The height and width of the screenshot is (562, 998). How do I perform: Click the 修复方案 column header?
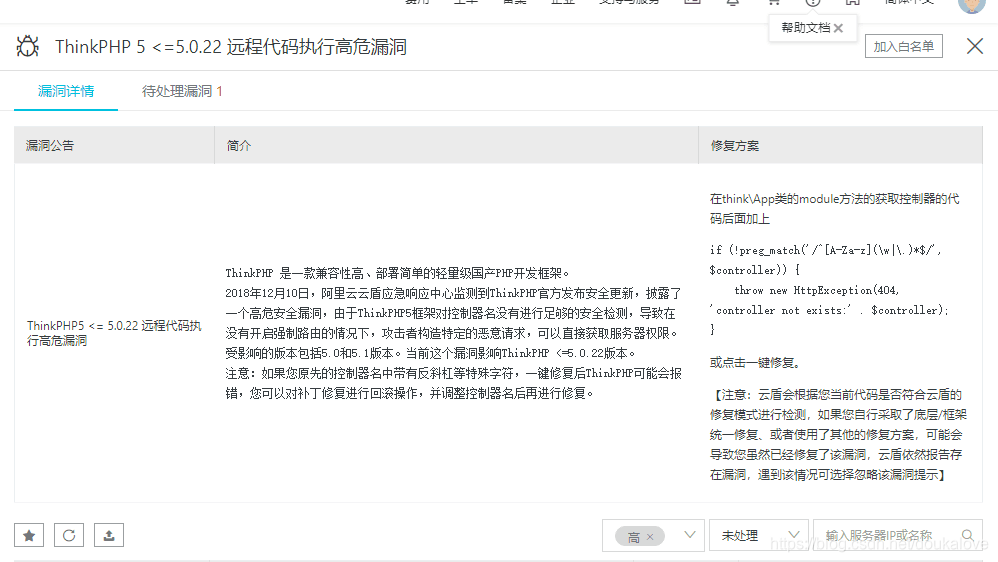point(840,146)
